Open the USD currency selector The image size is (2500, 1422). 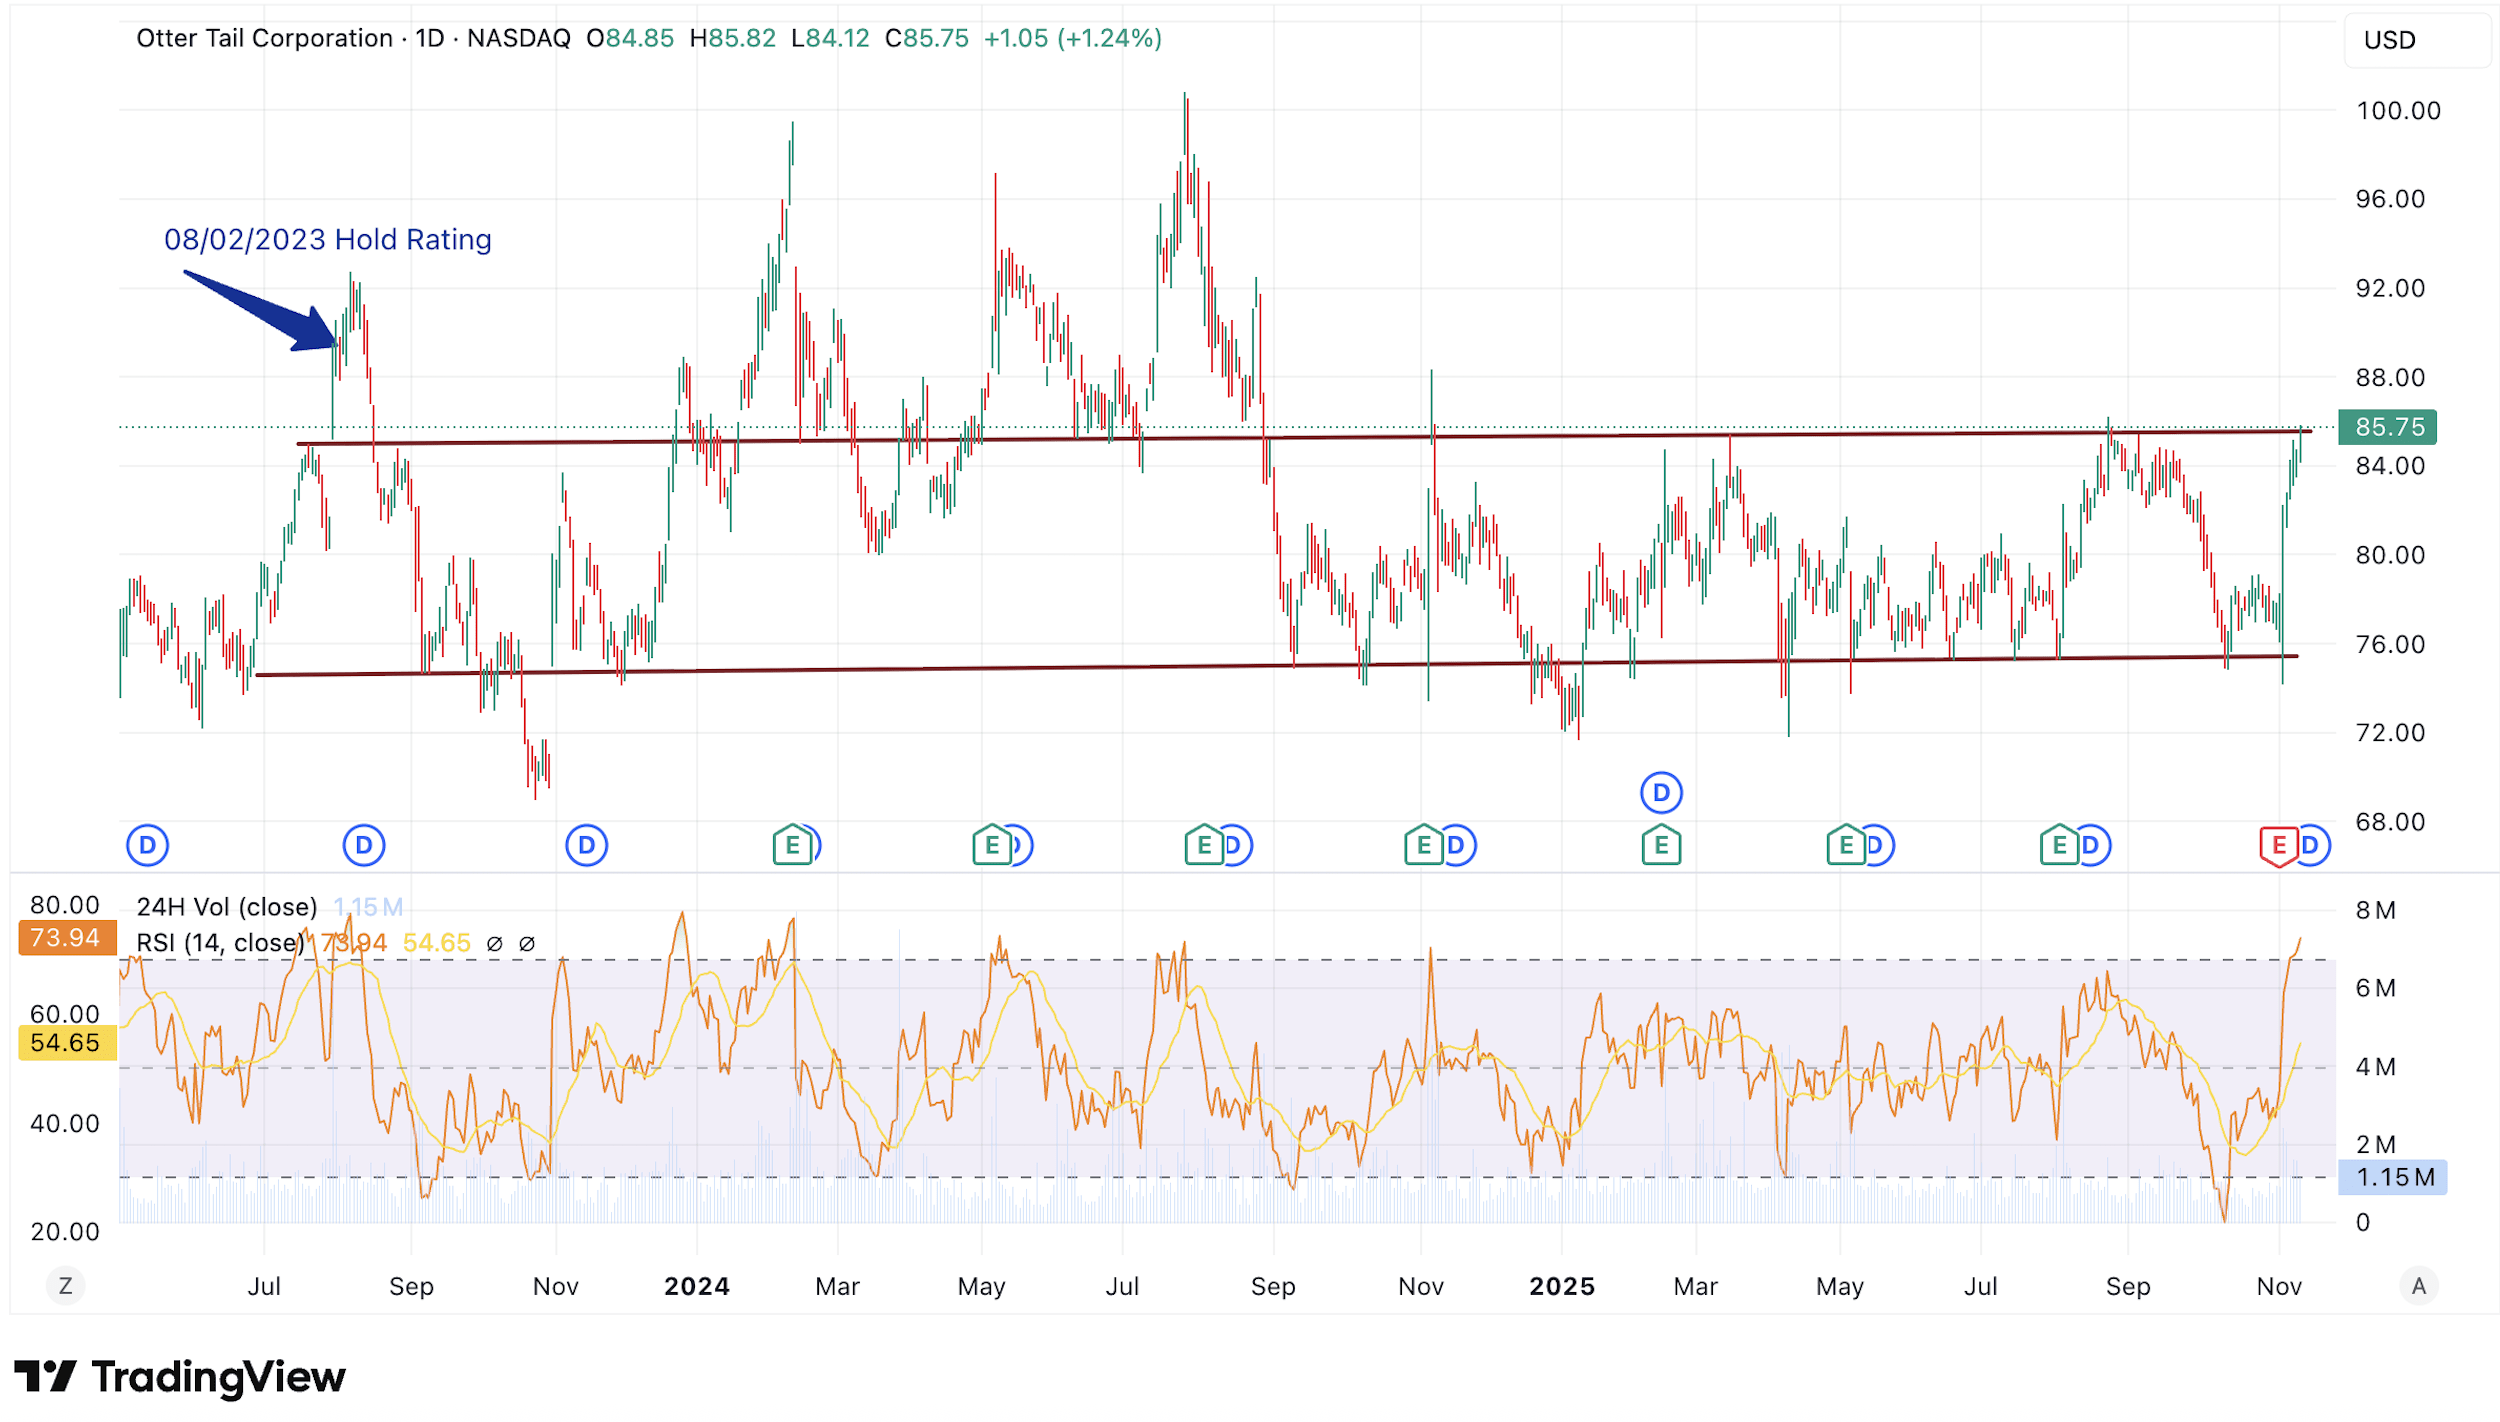[2390, 39]
